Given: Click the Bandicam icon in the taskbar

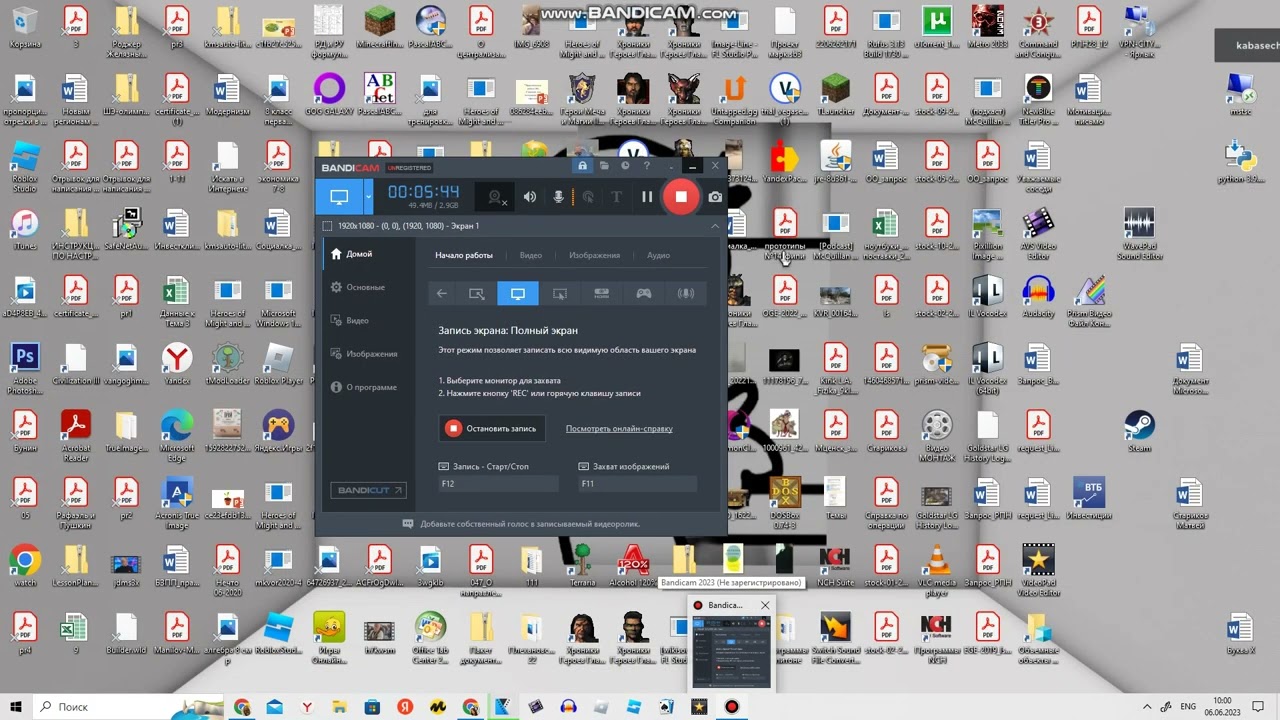Looking at the screenshot, I should (x=732, y=706).
